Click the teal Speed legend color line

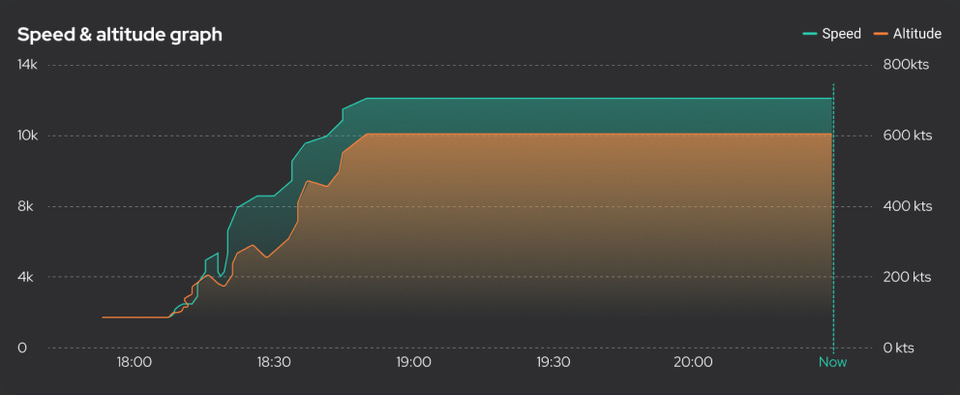click(810, 35)
